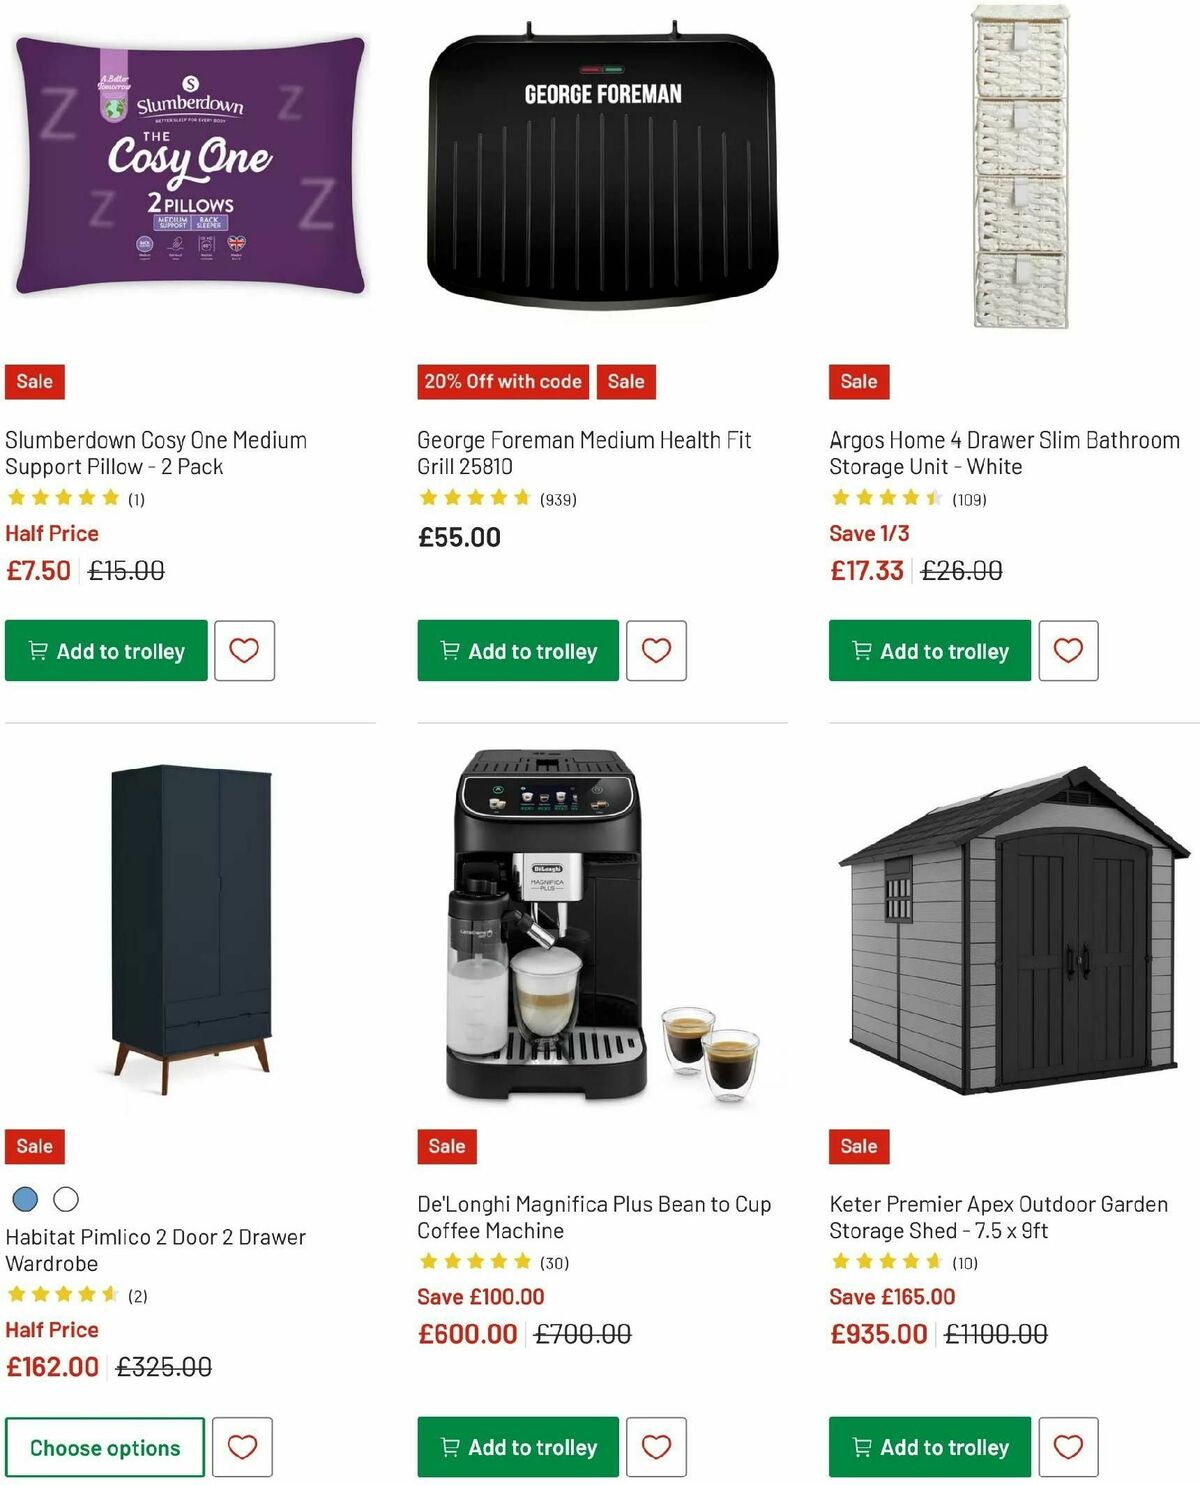Click the Sale badge on Slumberdown pillow
Screen dimensions: 1200x1485
[33, 382]
